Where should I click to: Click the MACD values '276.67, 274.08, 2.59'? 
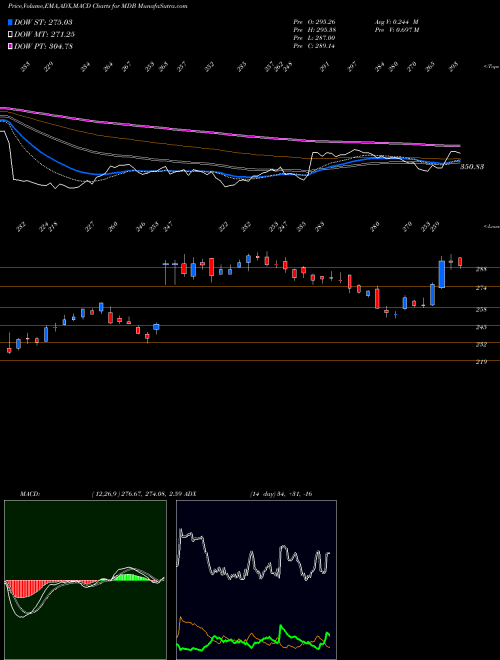pyautogui.click(x=151, y=494)
